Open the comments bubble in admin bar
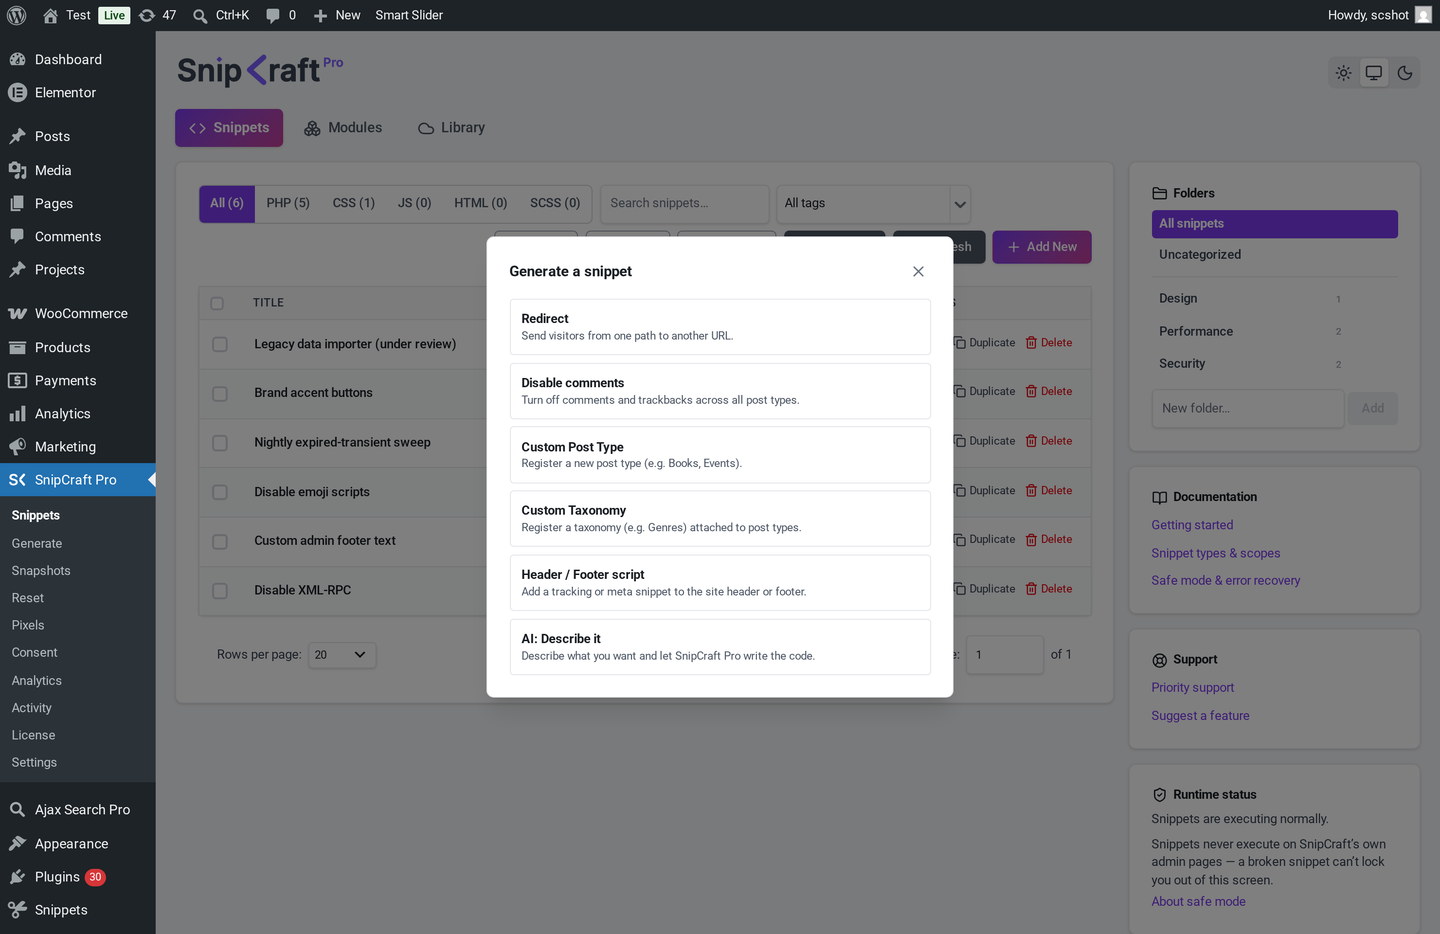This screenshot has width=1440, height=934. tap(281, 15)
